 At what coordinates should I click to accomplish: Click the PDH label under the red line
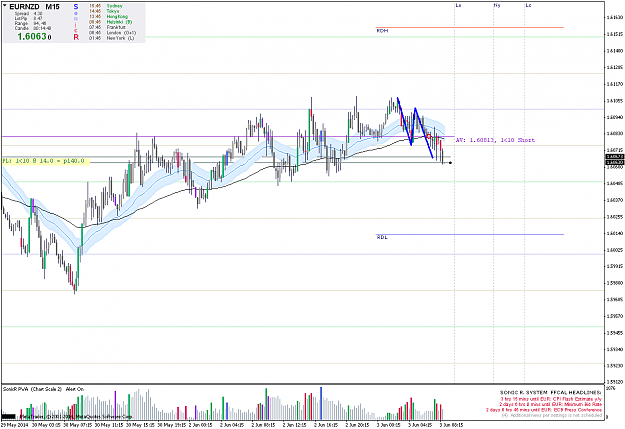[382, 31]
